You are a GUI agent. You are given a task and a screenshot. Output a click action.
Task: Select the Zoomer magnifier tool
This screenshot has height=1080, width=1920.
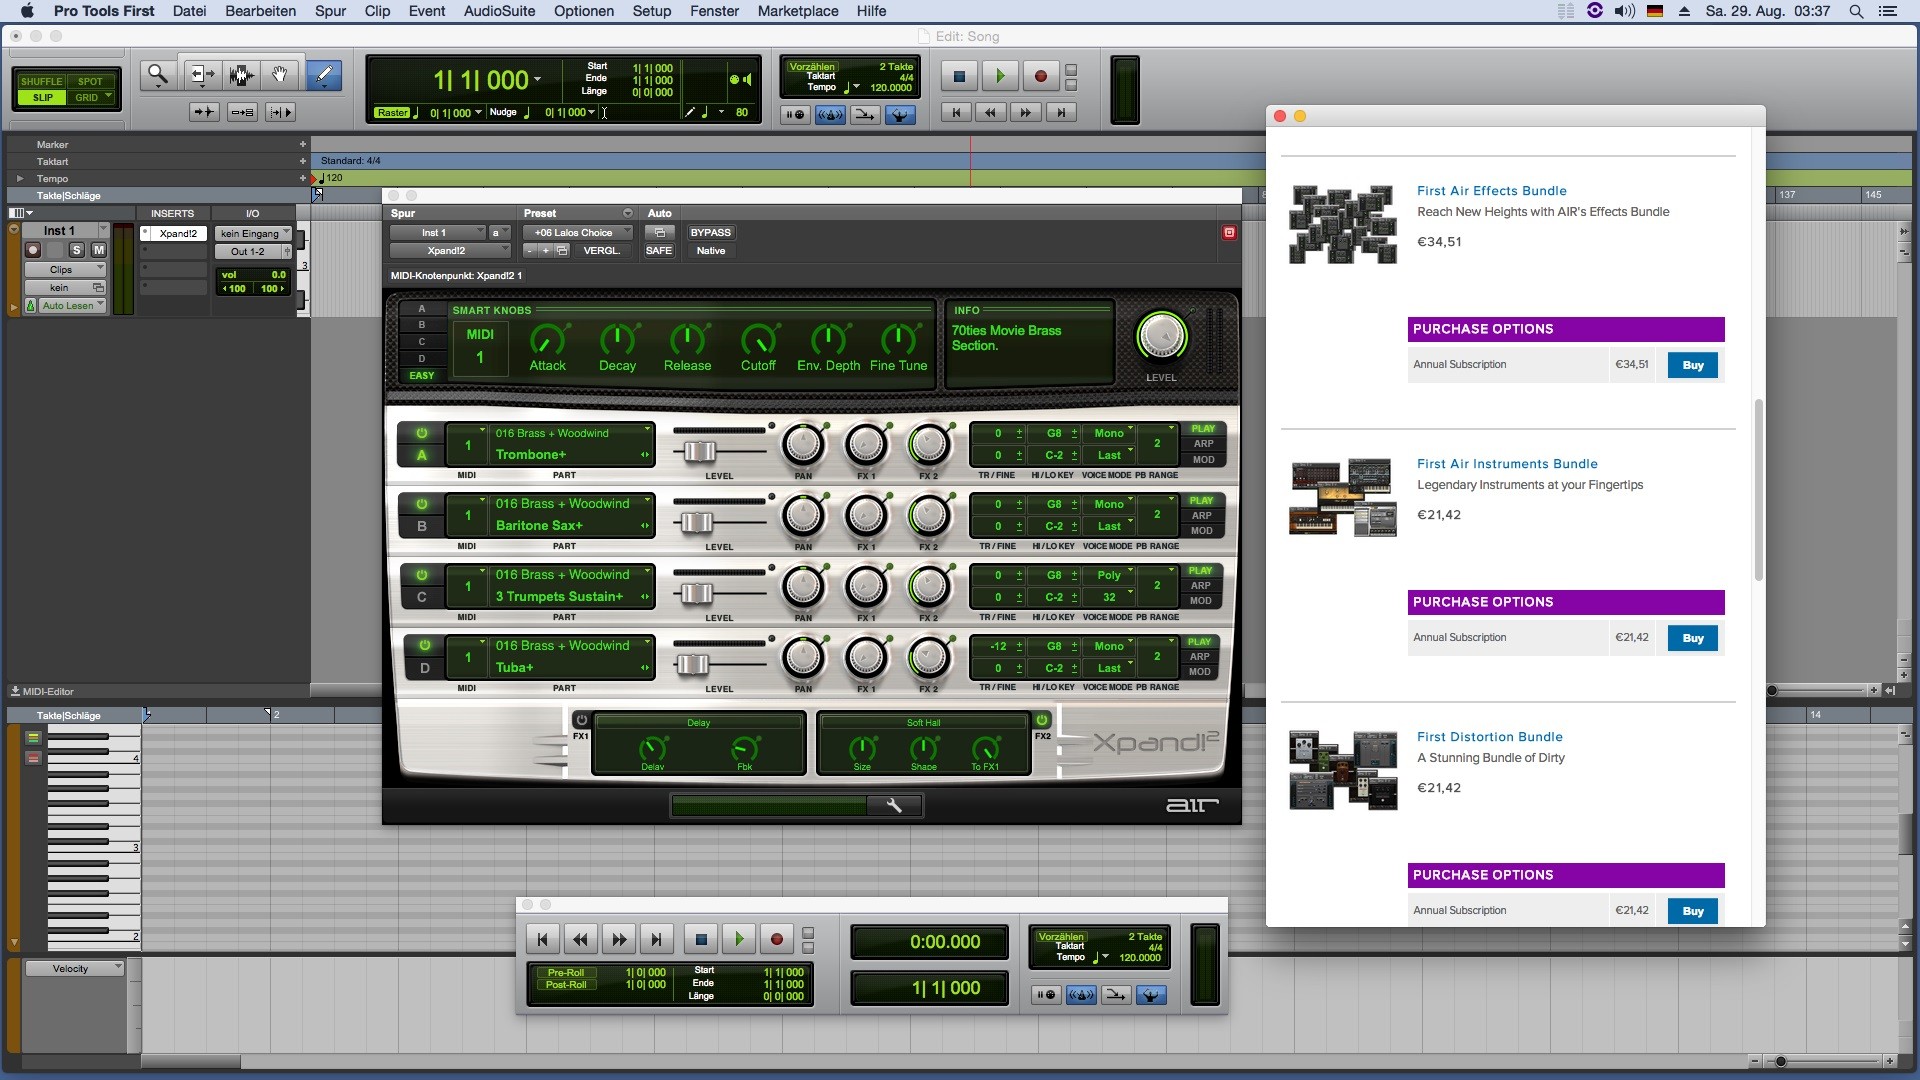157,75
